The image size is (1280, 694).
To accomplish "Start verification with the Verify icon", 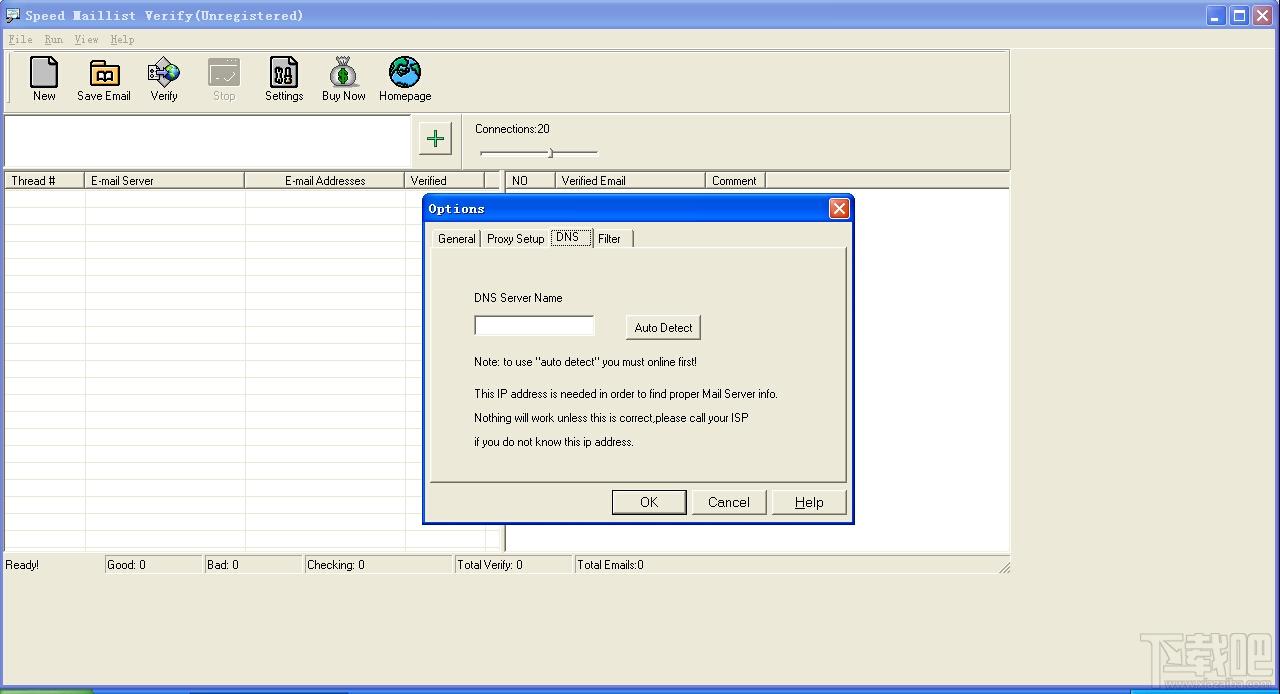I will coord(164,80).
